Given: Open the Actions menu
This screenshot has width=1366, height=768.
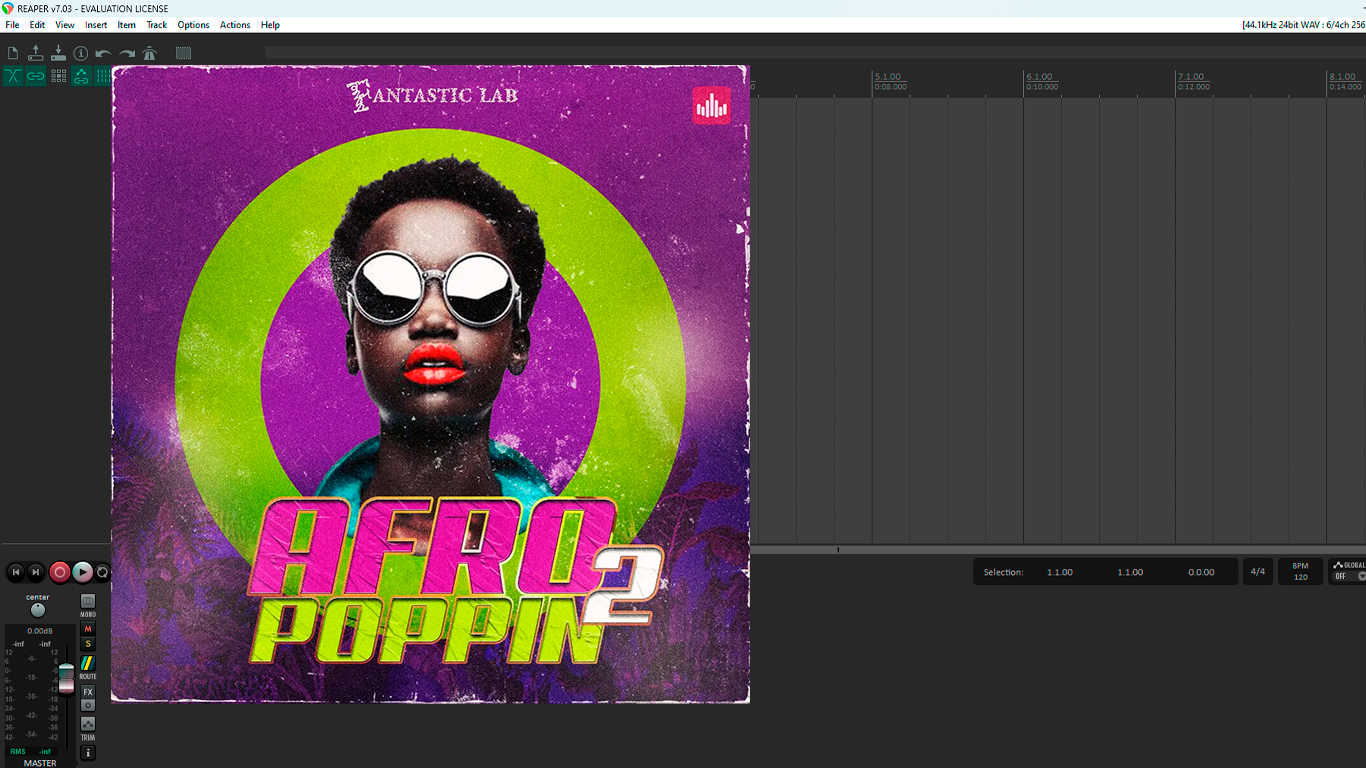Looking at the screenshot, I should point(235,25).
